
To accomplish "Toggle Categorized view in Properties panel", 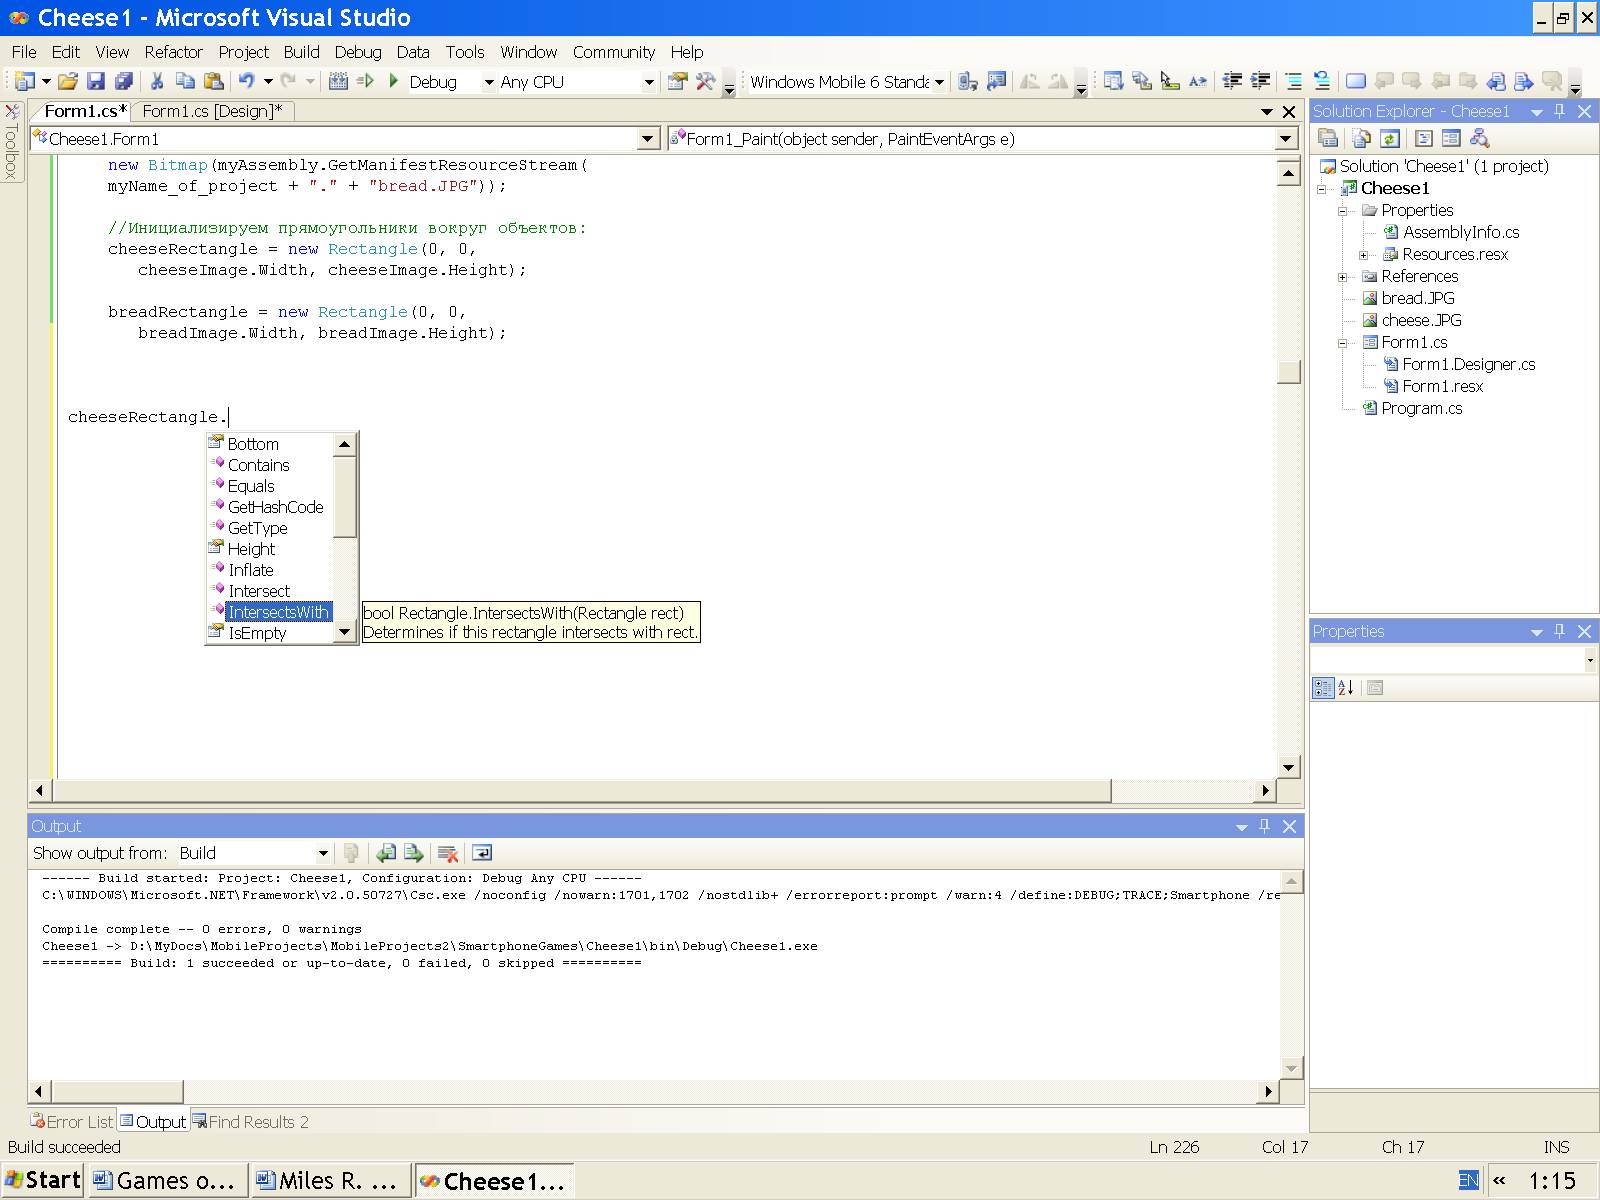I will point(1322,688).
